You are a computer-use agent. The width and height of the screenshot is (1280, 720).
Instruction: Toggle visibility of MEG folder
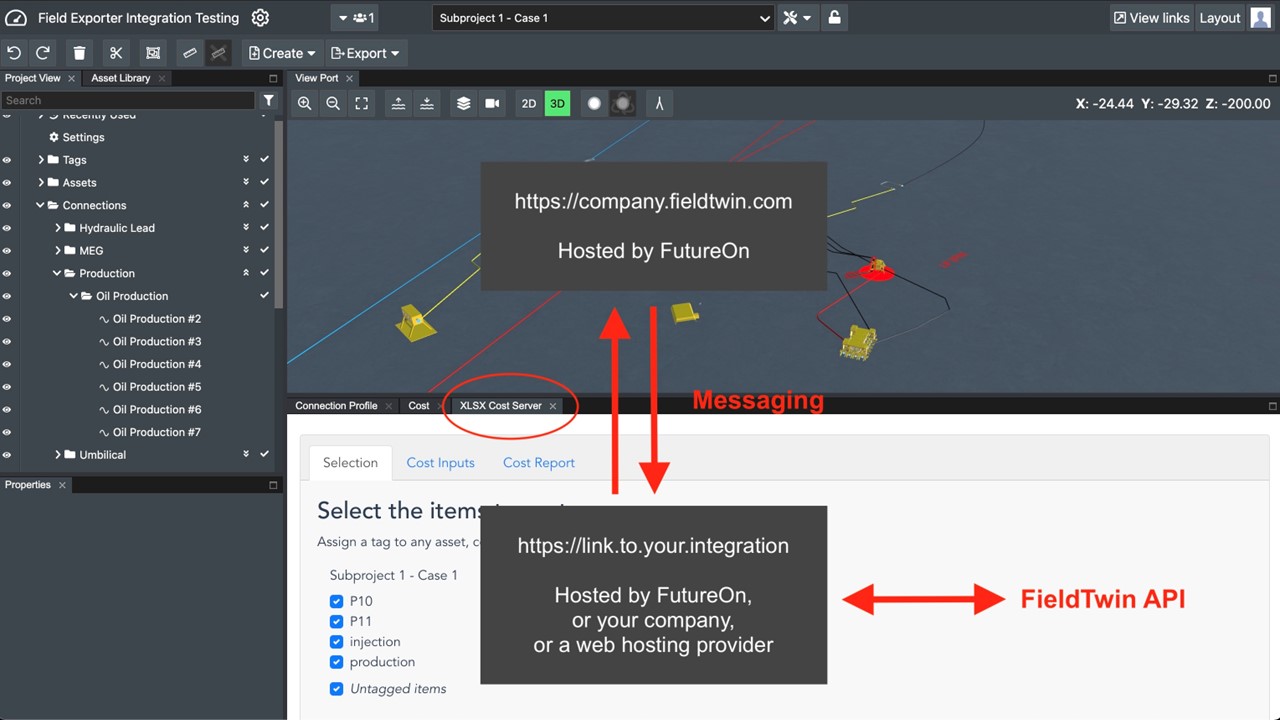coord(7,251)
